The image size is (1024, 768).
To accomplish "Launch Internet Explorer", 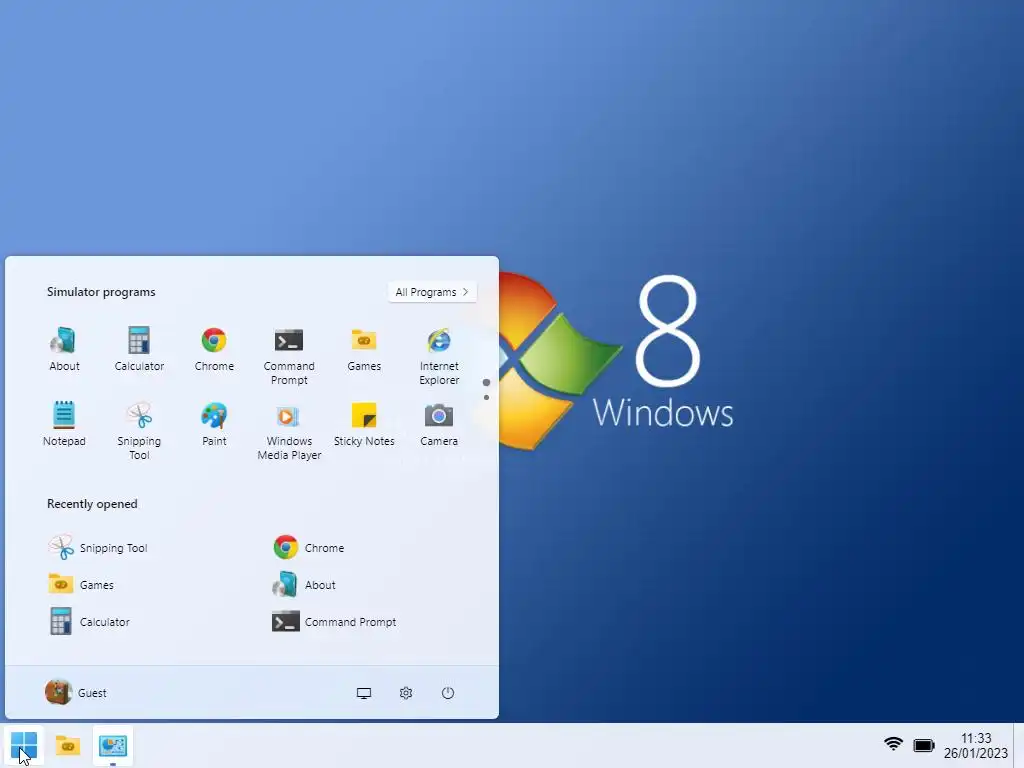I will tap(439, 357).
